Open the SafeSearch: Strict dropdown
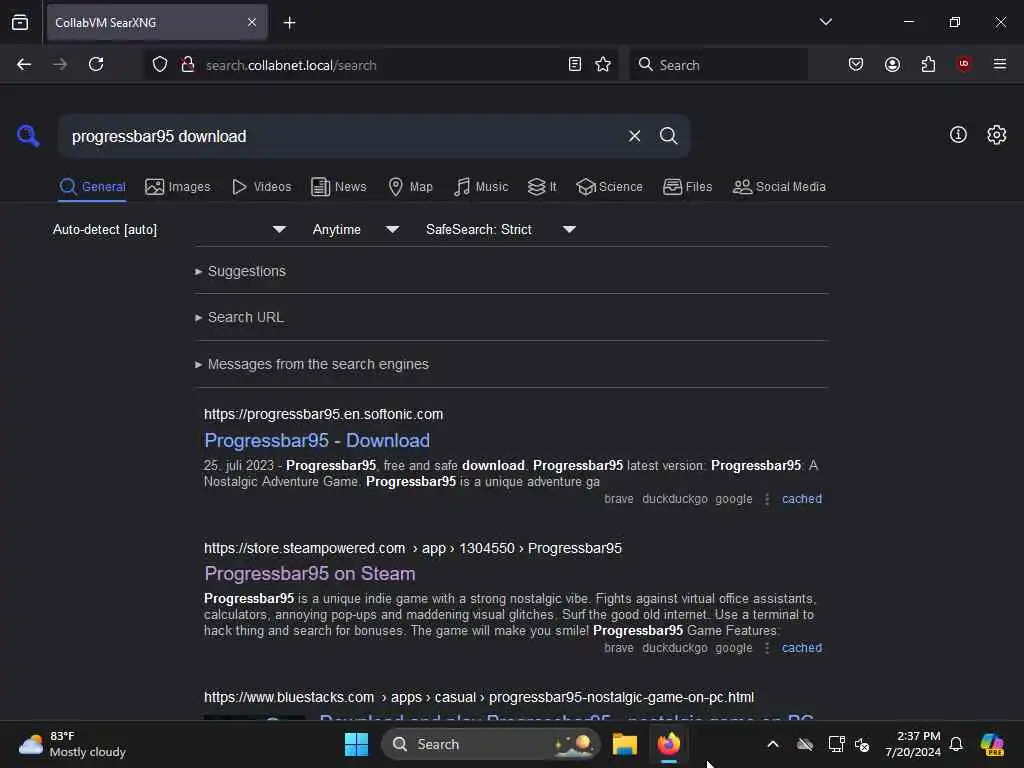This screenshot has width=1024, height=768. pyautogui.click(x=501, y=229)
